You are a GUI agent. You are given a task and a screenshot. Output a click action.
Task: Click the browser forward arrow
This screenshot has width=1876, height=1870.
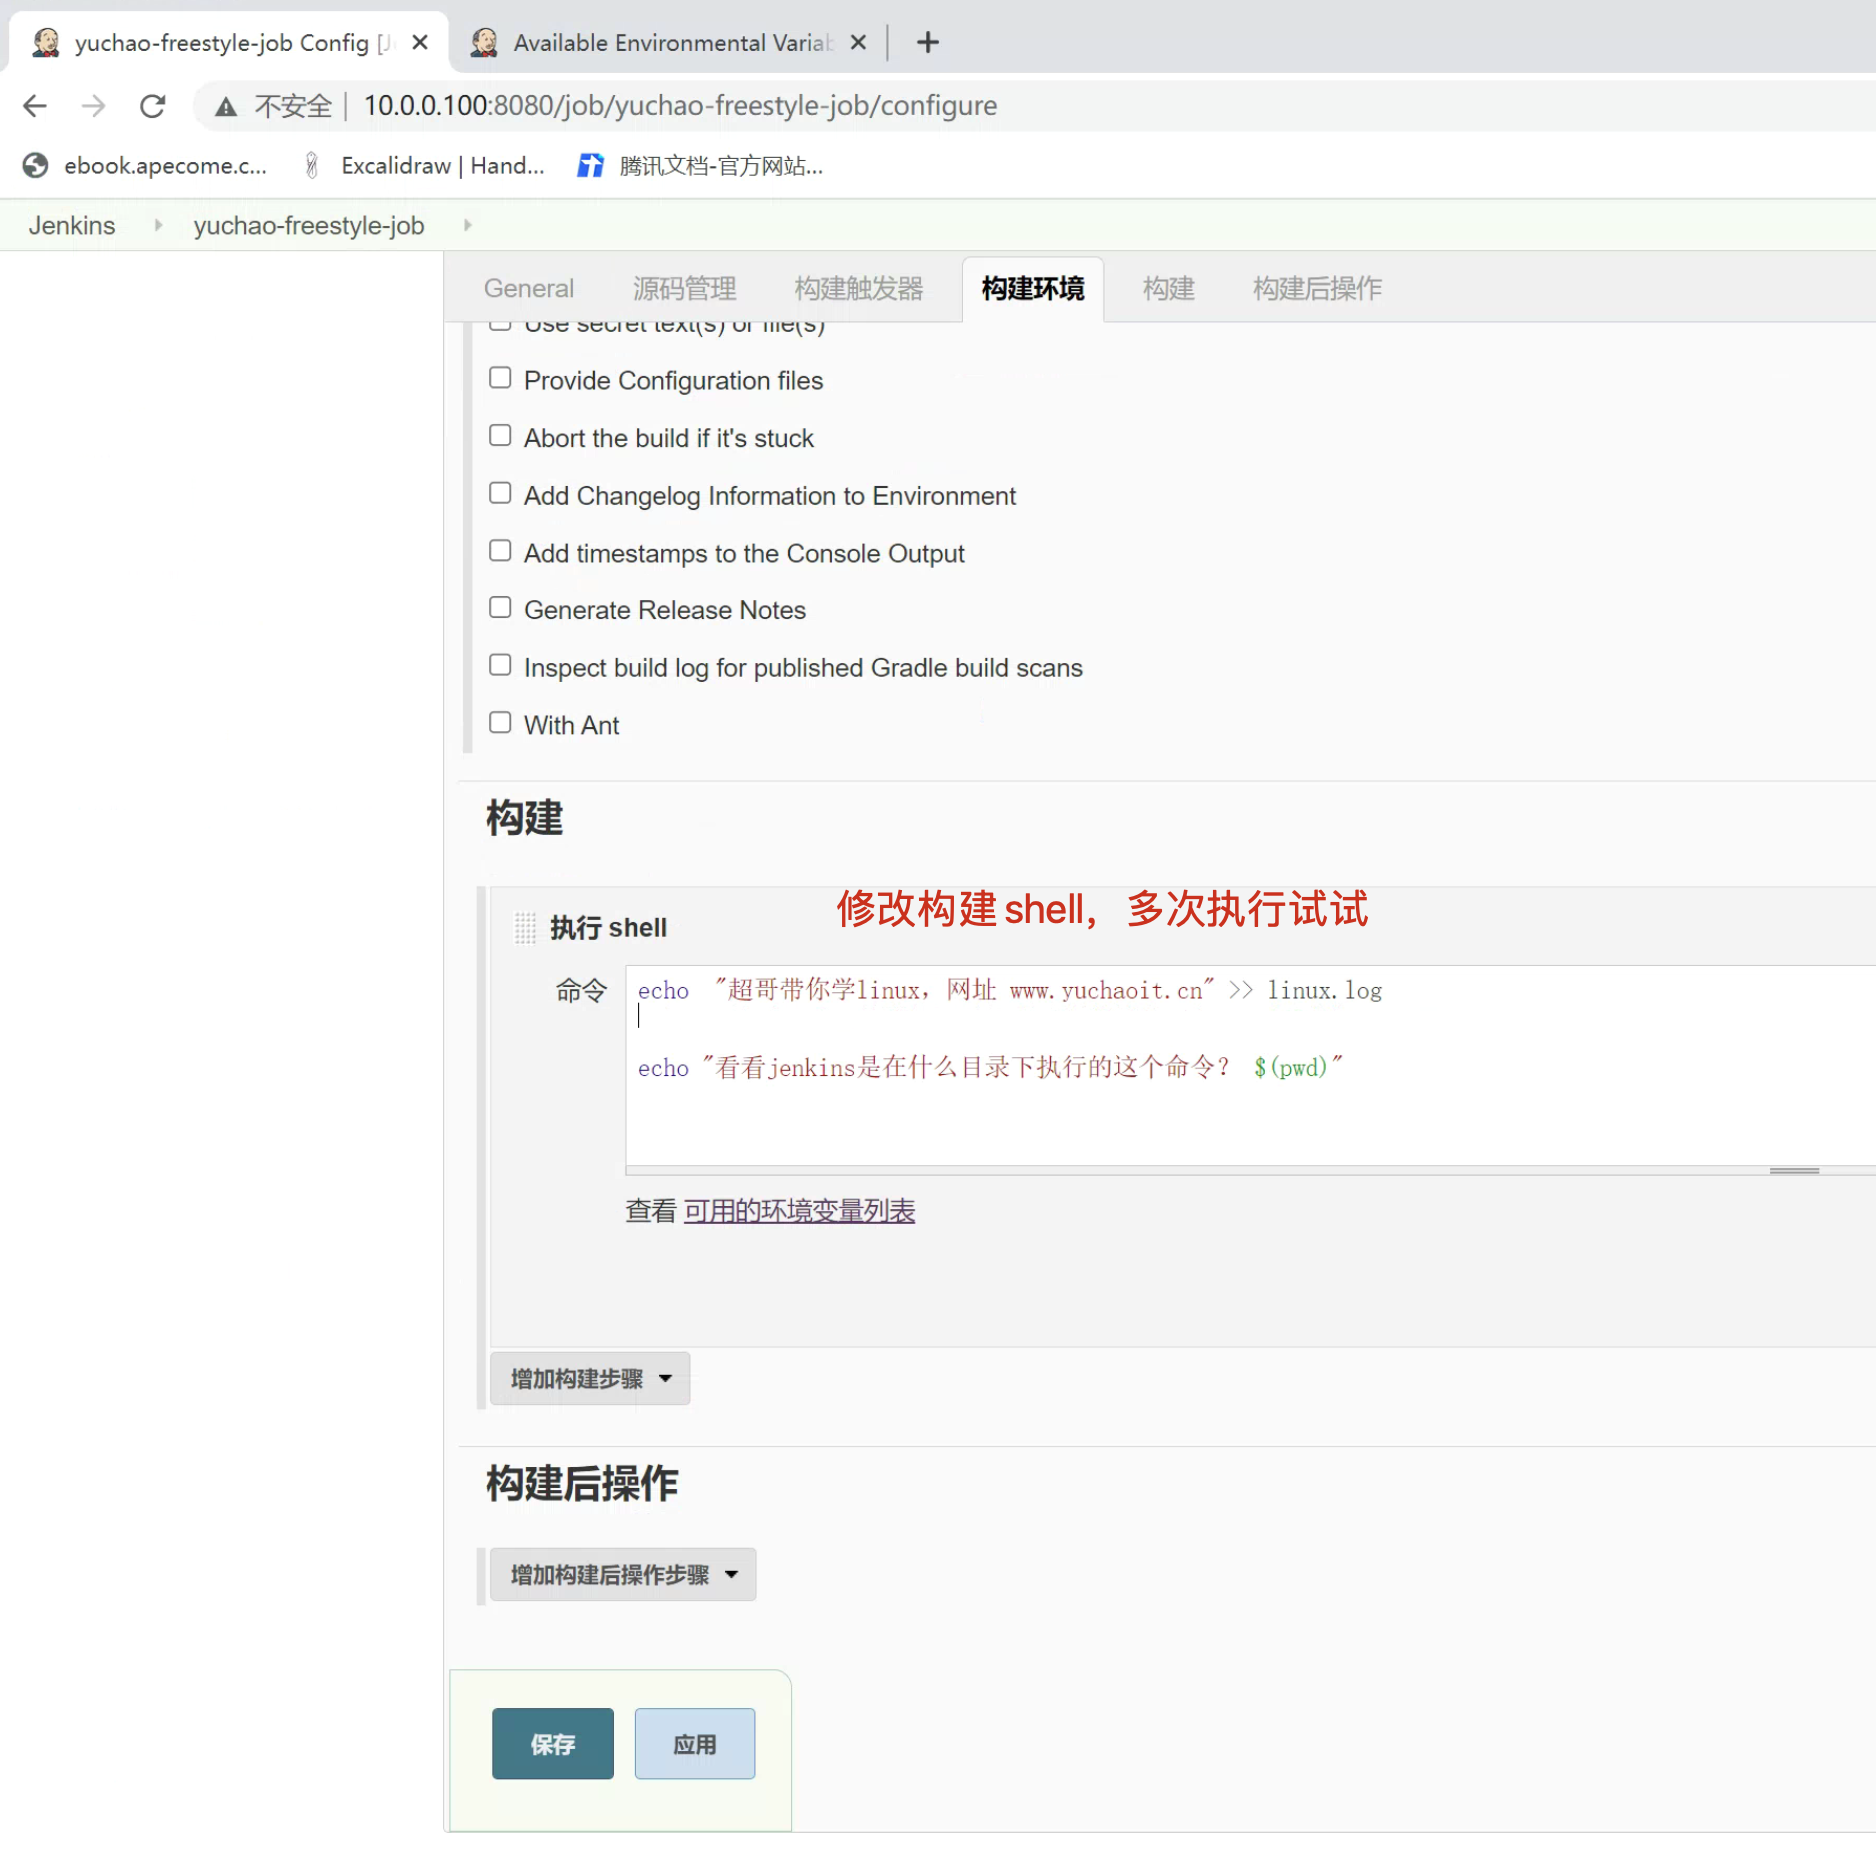click(93, 106)
